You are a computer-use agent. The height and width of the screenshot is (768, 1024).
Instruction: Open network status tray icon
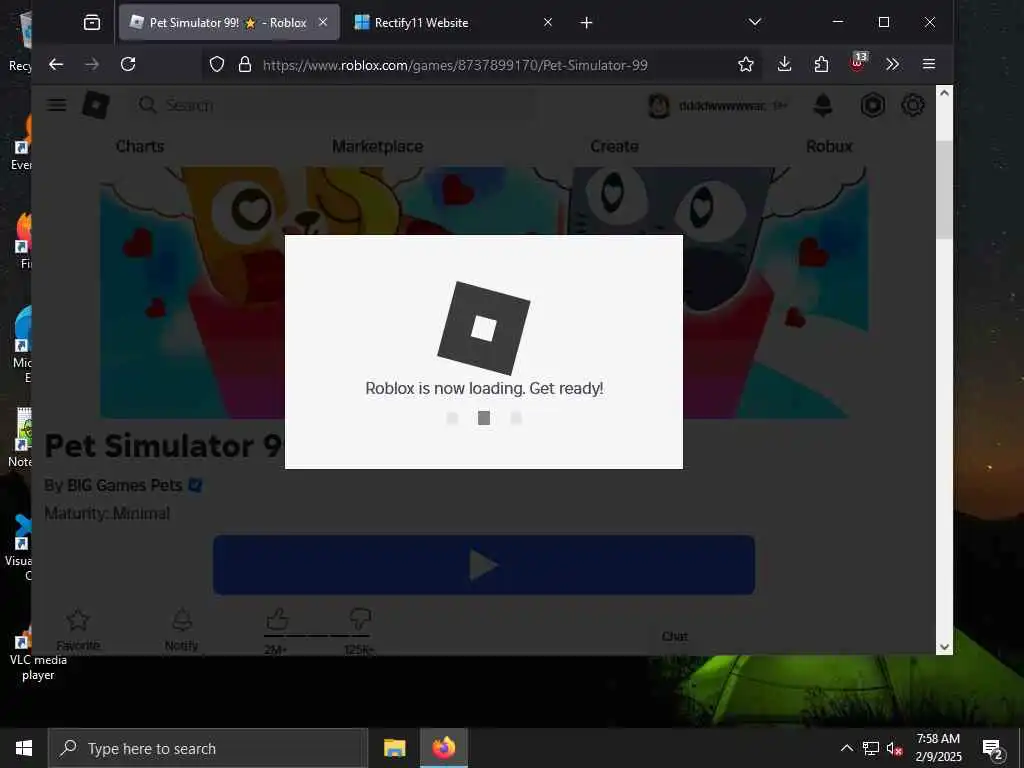[871, 748]
